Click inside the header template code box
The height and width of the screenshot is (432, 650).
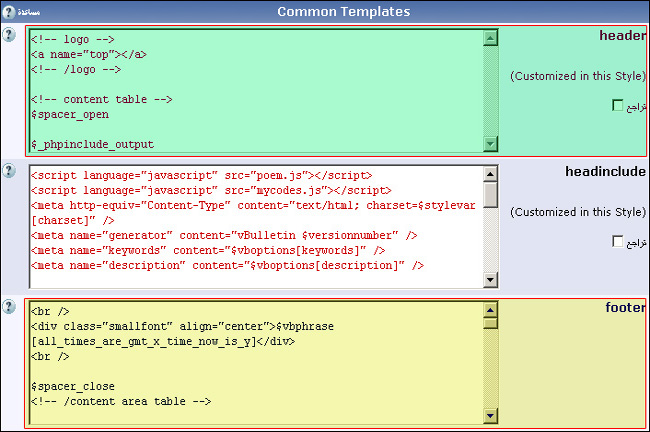click(x=250, y=100)
